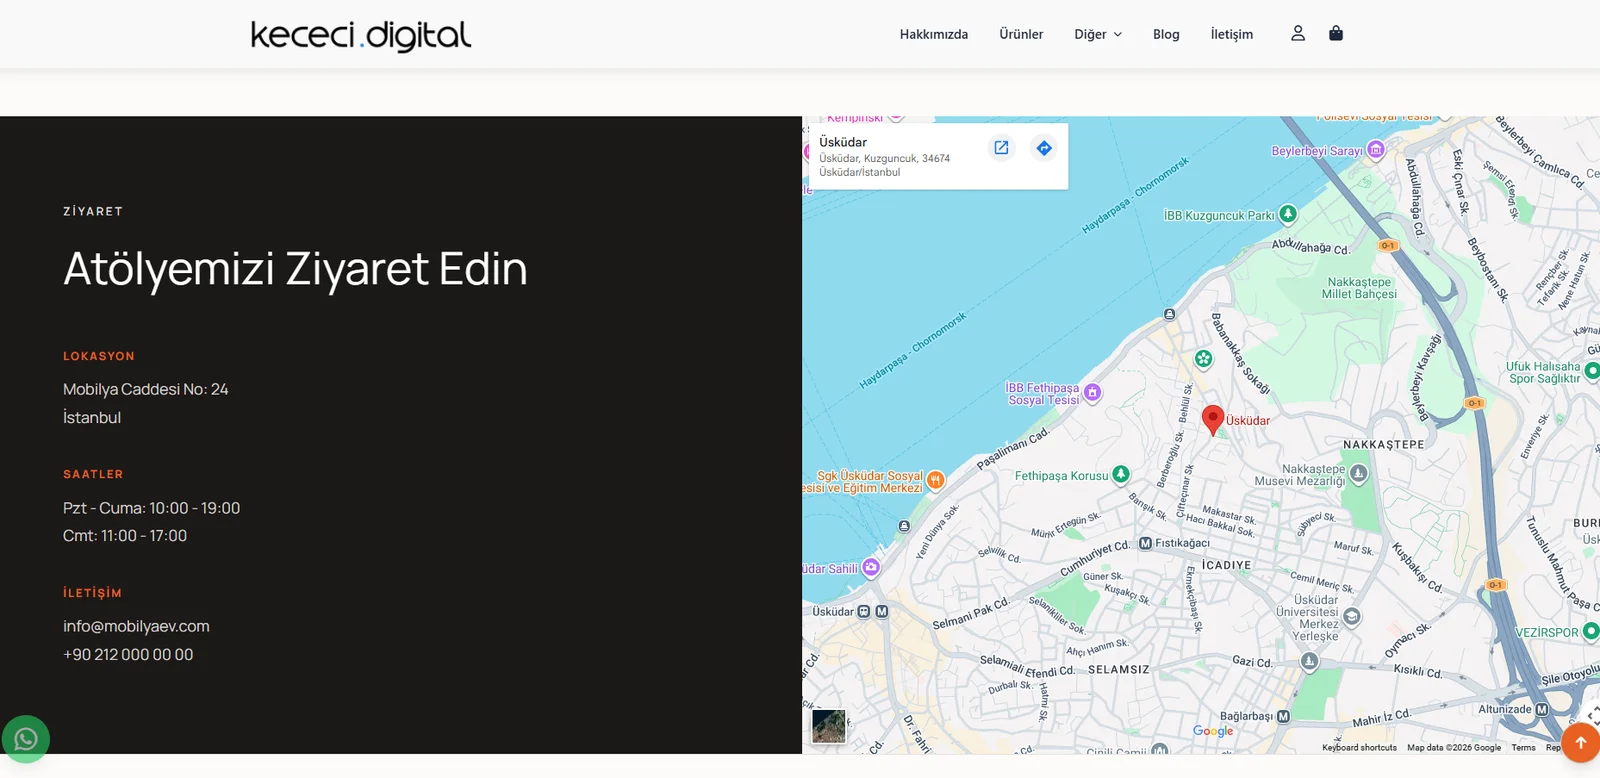
Task: Click Map data ©2026 Google text
Action: click(1454, 748)
